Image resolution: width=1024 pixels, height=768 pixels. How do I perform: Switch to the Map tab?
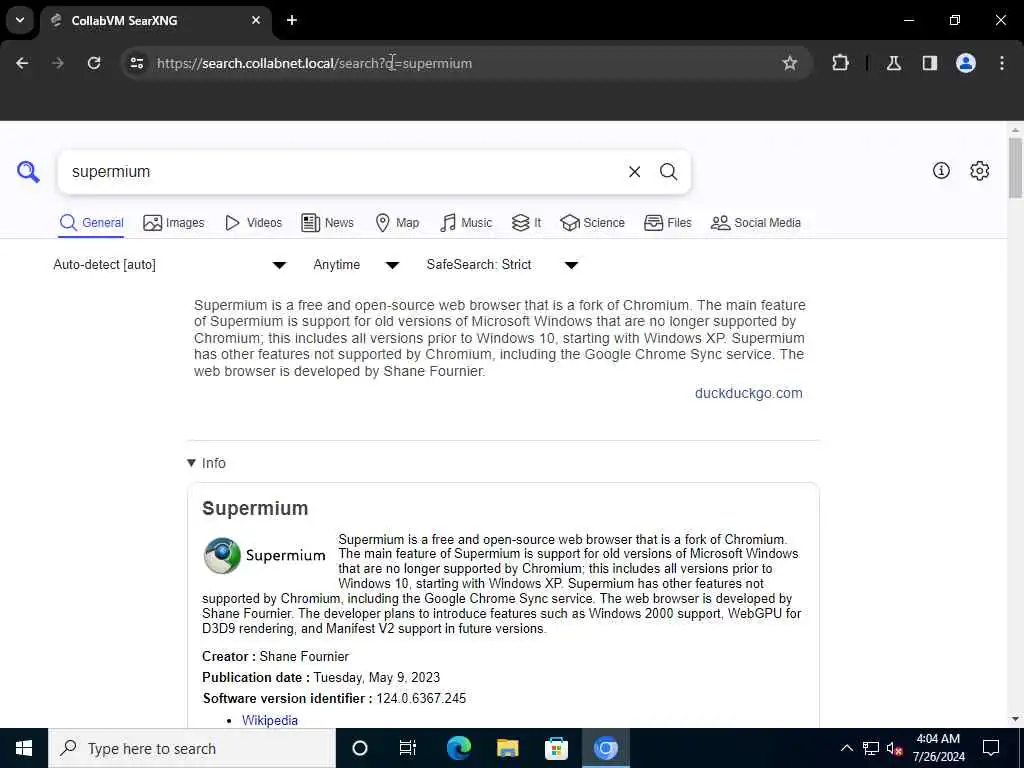pyautogui.click(x=397, y=223)
